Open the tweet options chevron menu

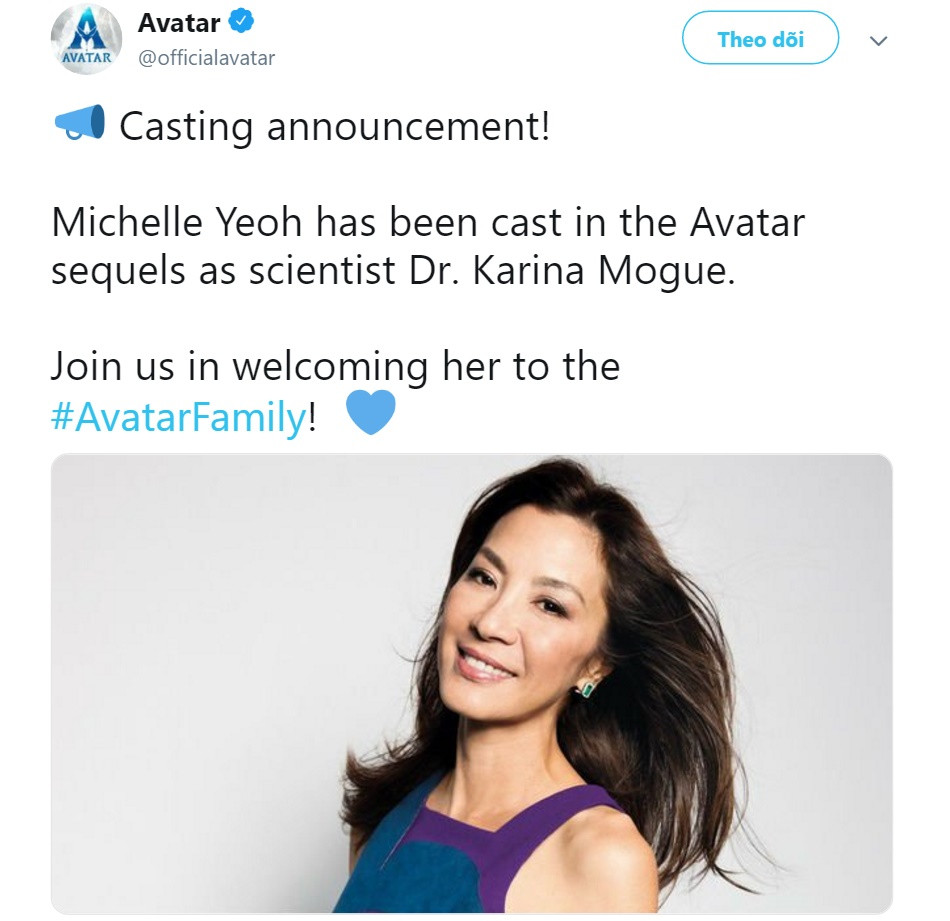click(878, 41)
